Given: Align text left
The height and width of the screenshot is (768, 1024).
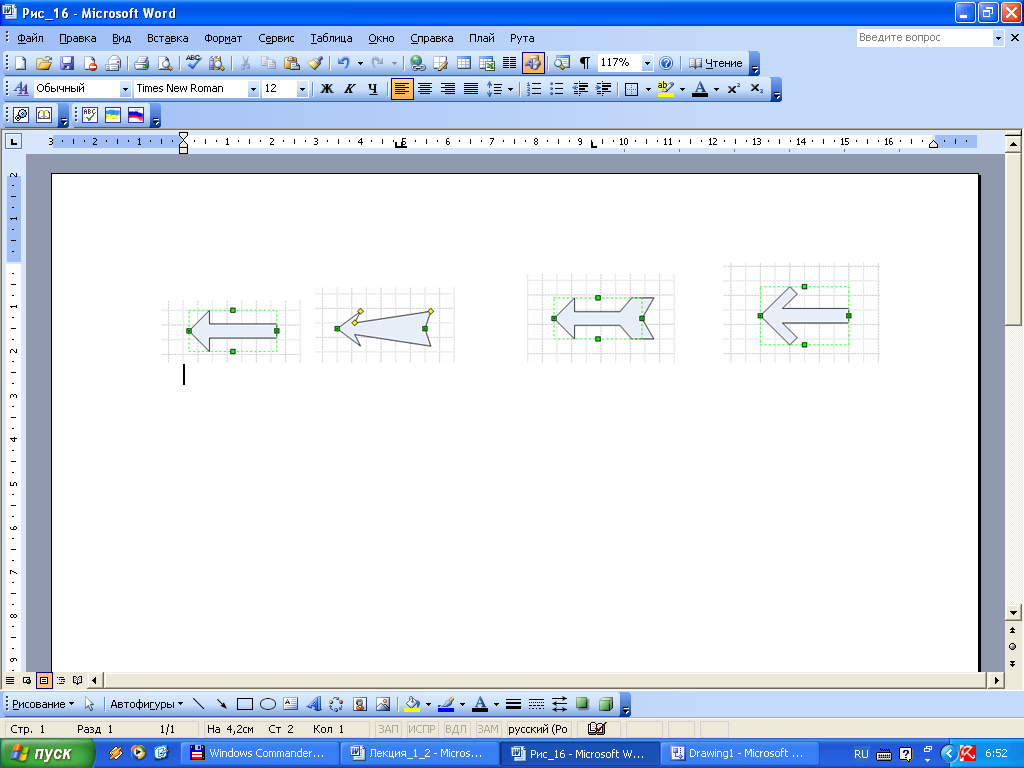Looking at the screenshot, I should 402,89.
